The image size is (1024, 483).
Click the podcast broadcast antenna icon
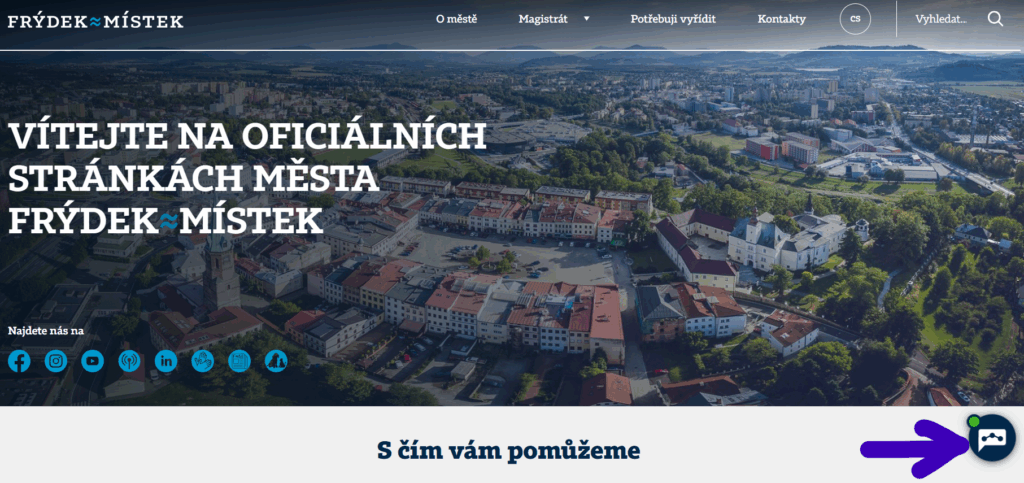point(129,361)
